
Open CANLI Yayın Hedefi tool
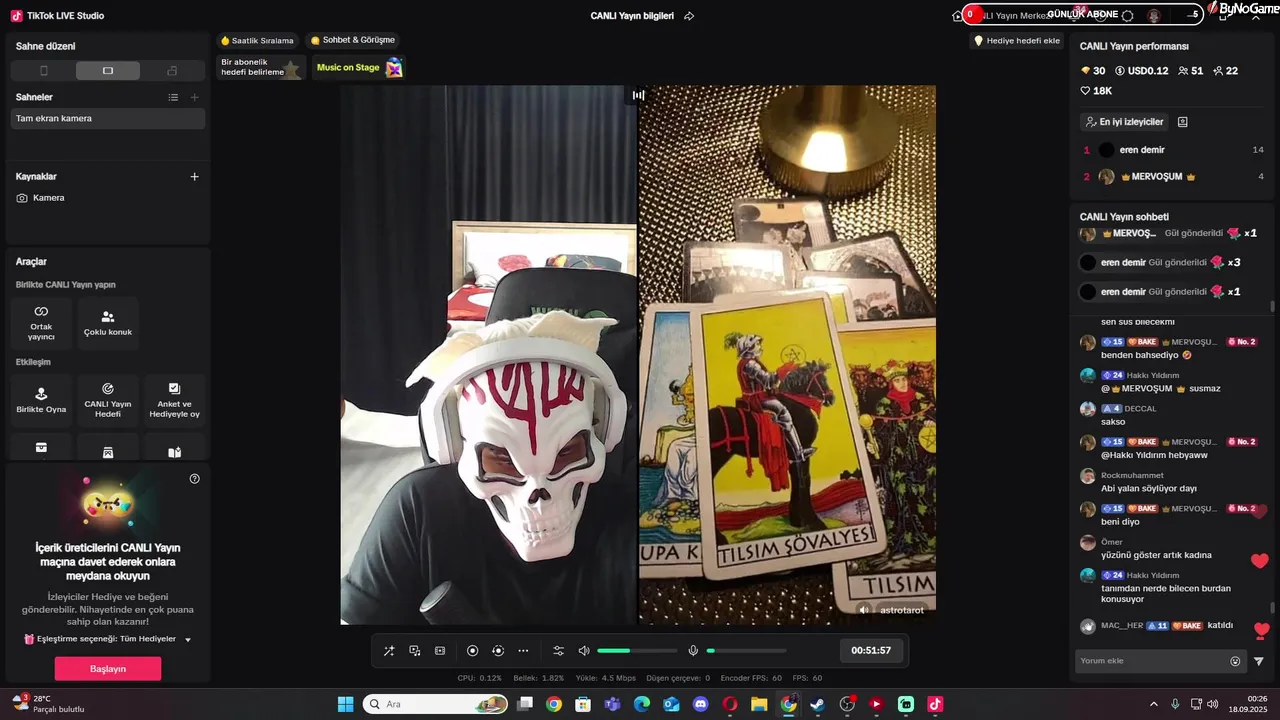pos(108,400)
